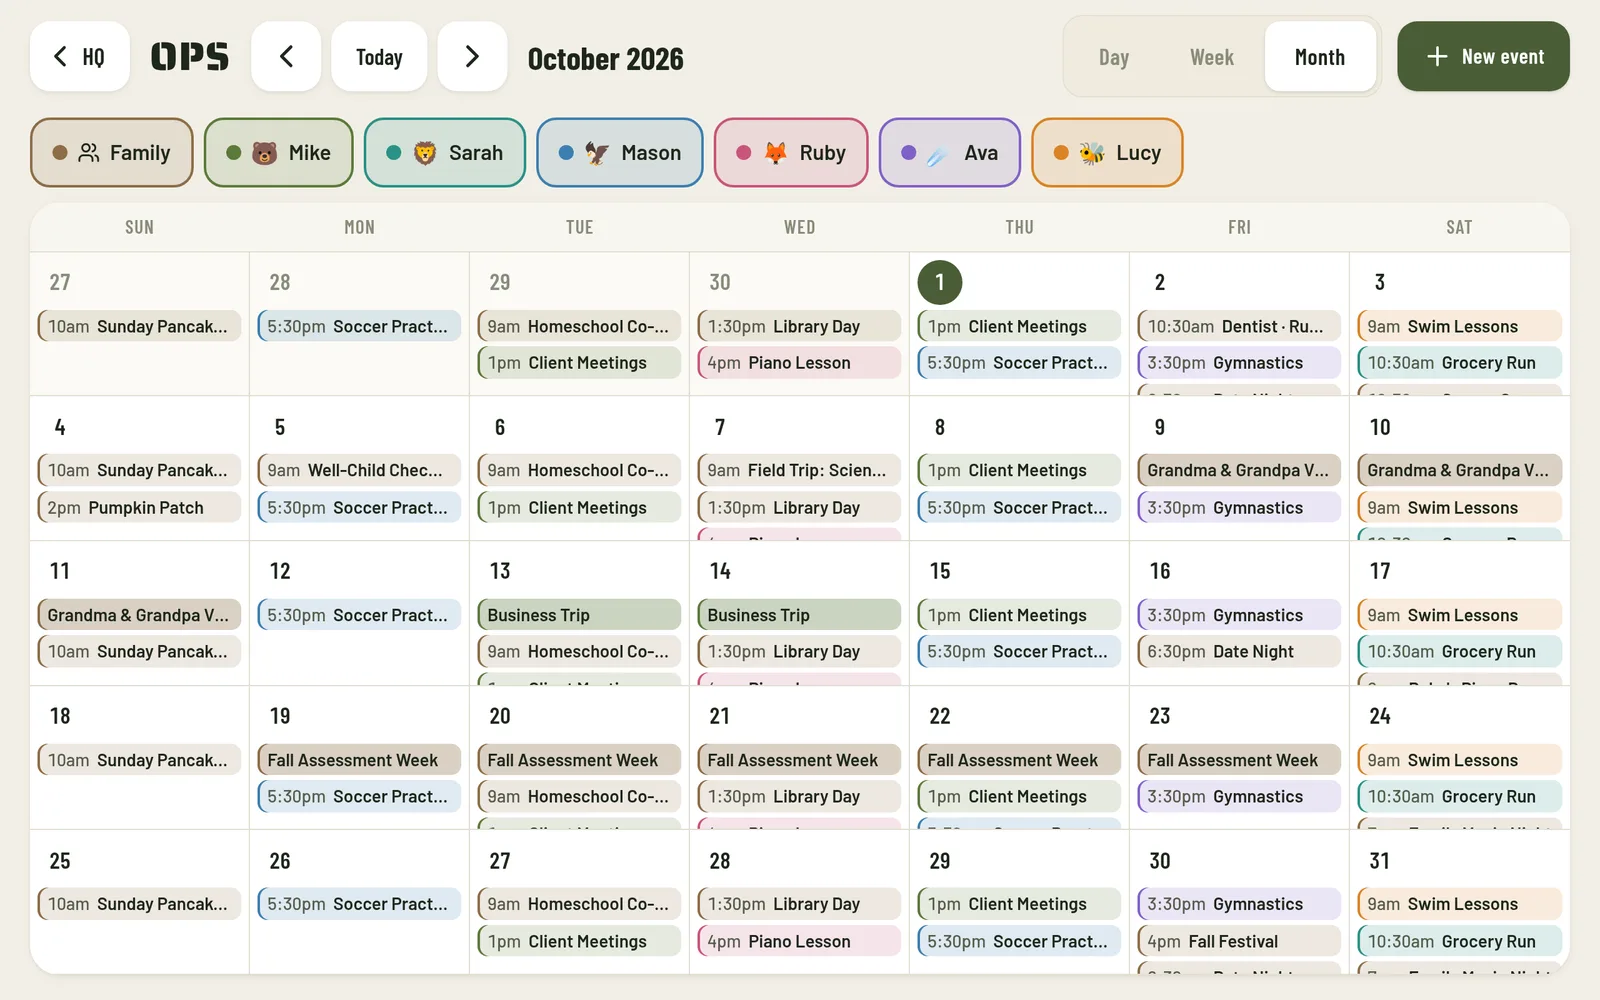The height and width of the screenshot is (1000, 1600).
Task: Open Sunday Pancakes on October 25
Action: [x=139, y=904]
